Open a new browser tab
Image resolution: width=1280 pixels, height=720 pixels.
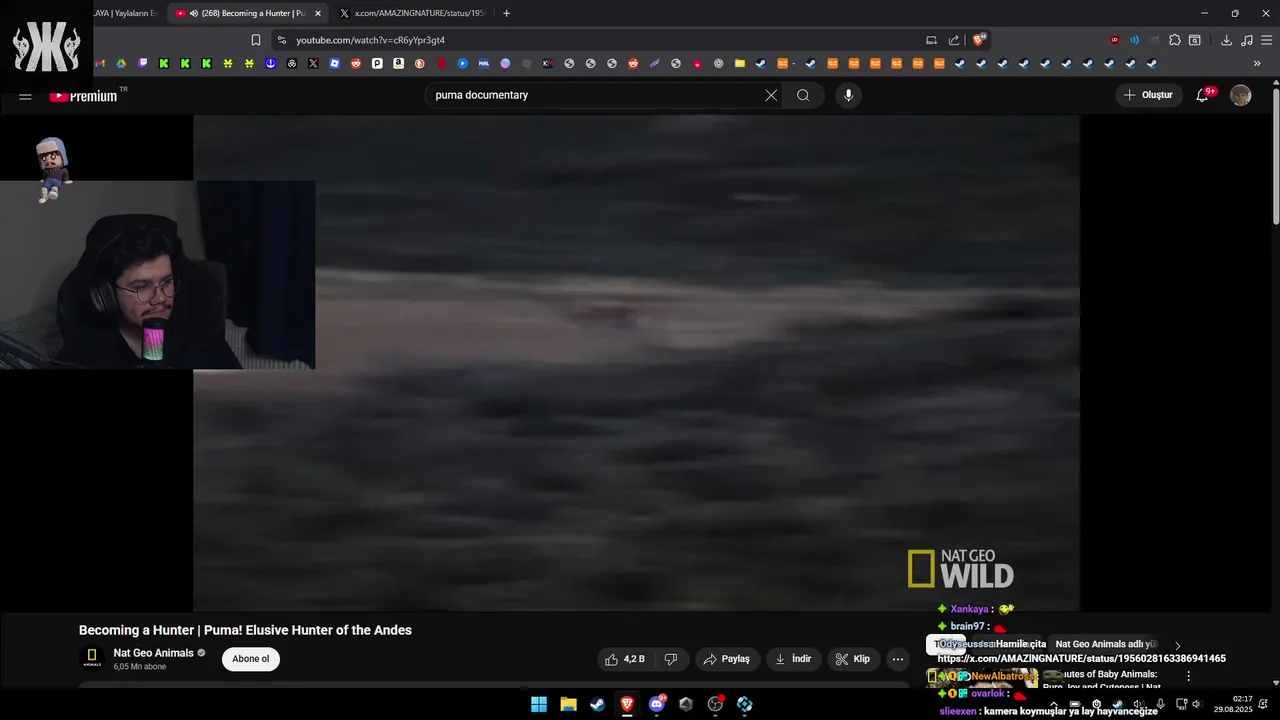[x=506, y=13]
